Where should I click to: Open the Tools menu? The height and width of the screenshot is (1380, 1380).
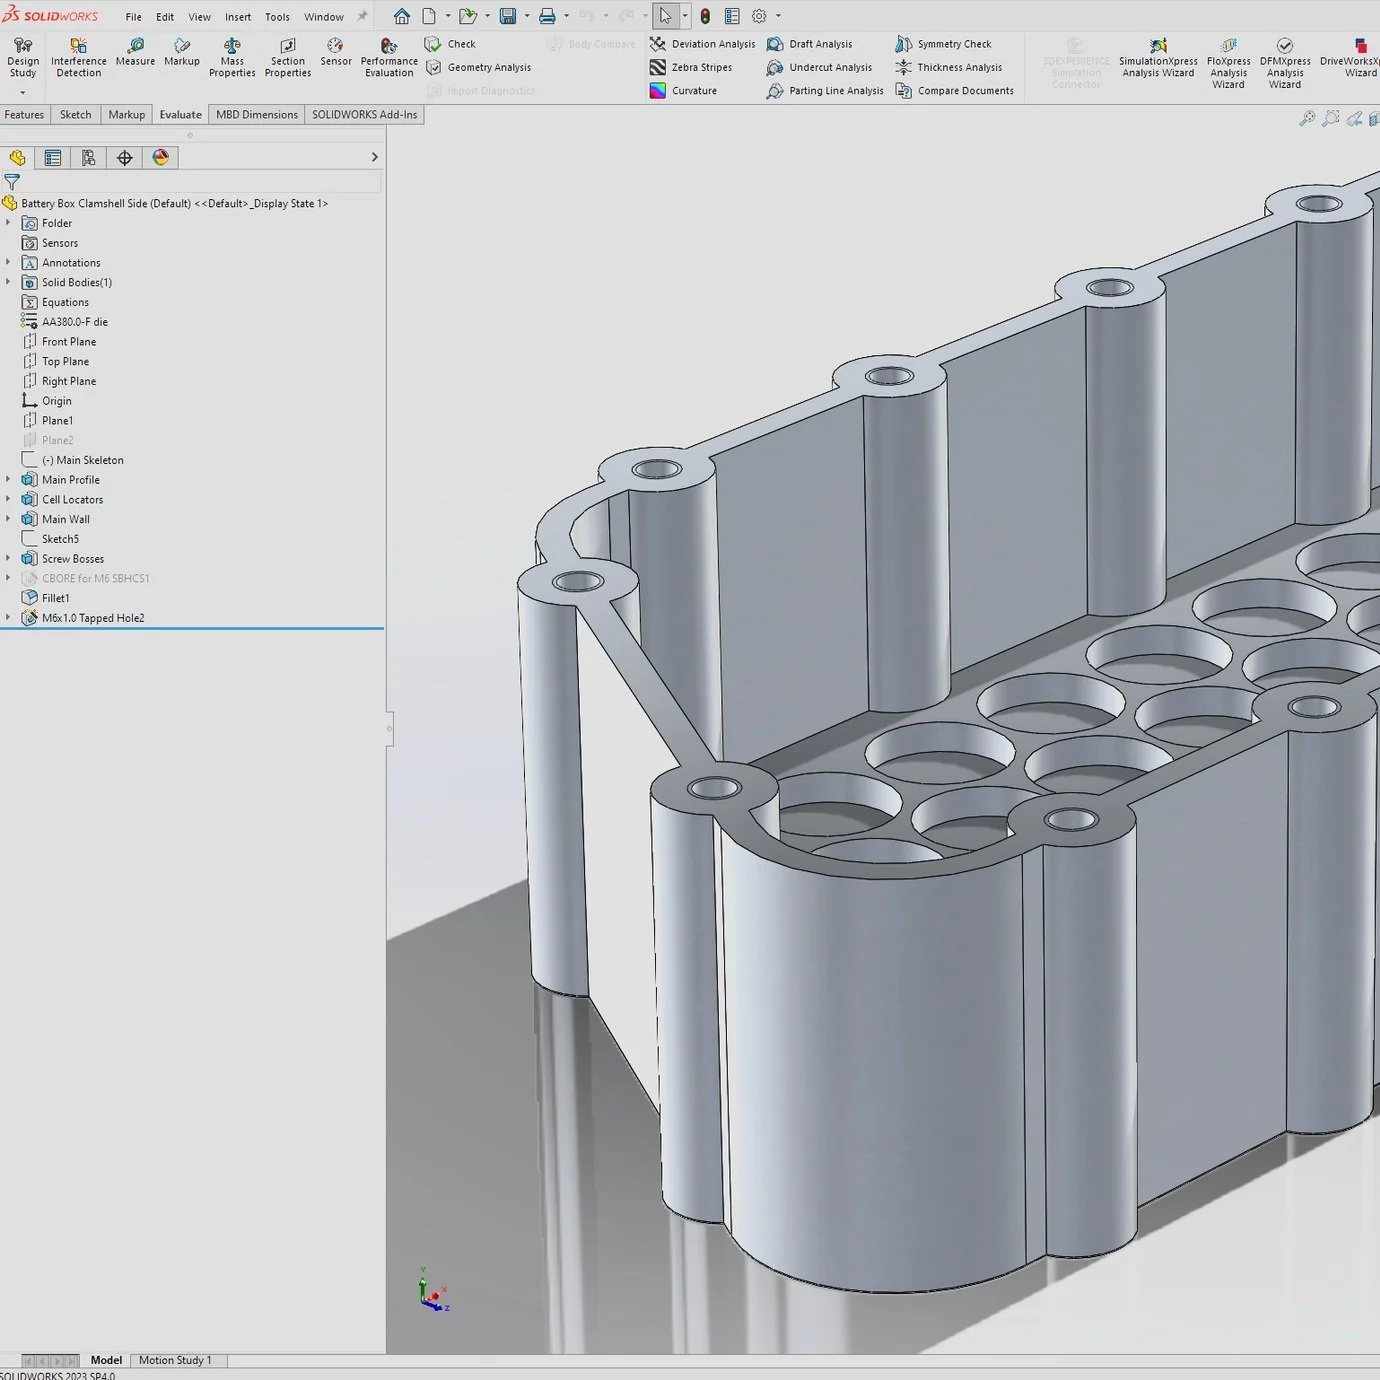[x=277, y=17]
